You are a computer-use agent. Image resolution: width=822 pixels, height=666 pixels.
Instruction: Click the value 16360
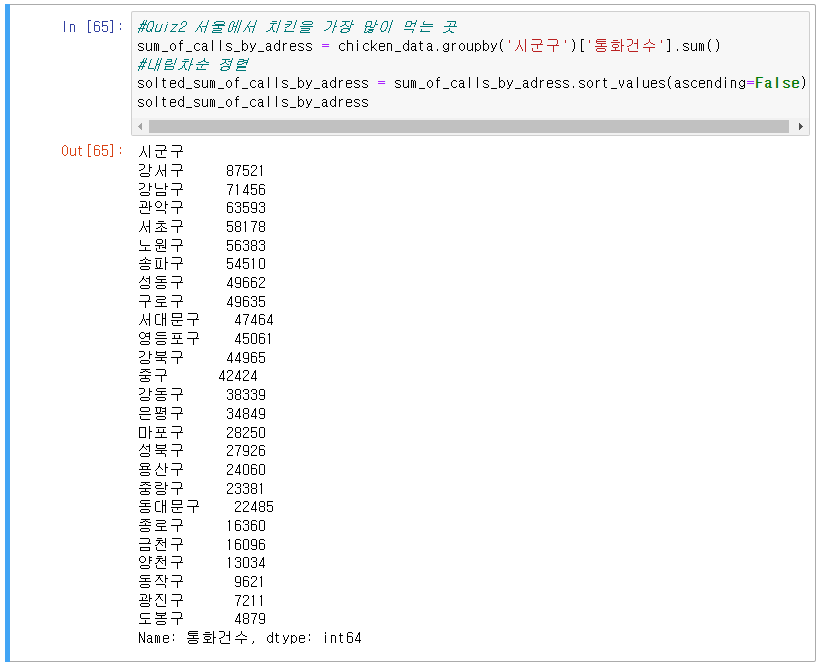coord(246,526)
